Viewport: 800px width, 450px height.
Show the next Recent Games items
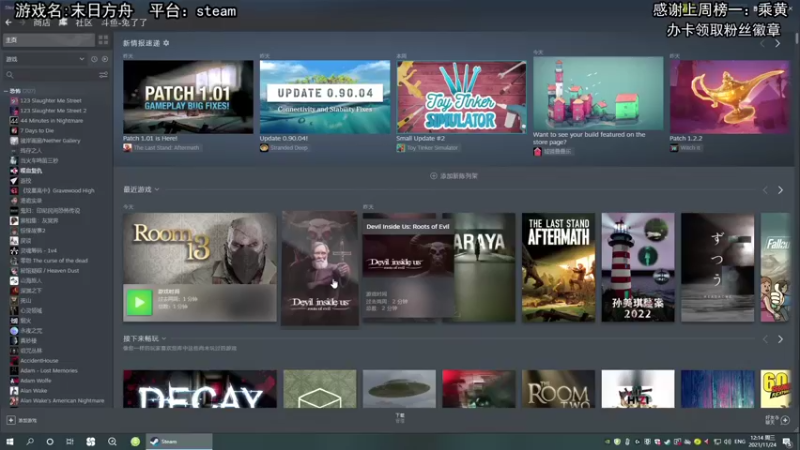tap(781, 190)
